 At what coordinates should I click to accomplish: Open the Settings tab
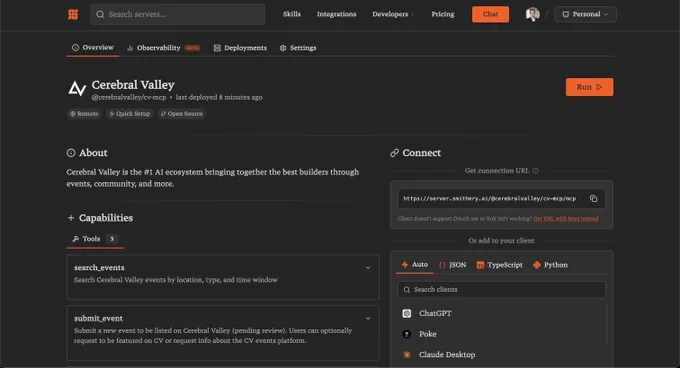click(x=298, y=48)
